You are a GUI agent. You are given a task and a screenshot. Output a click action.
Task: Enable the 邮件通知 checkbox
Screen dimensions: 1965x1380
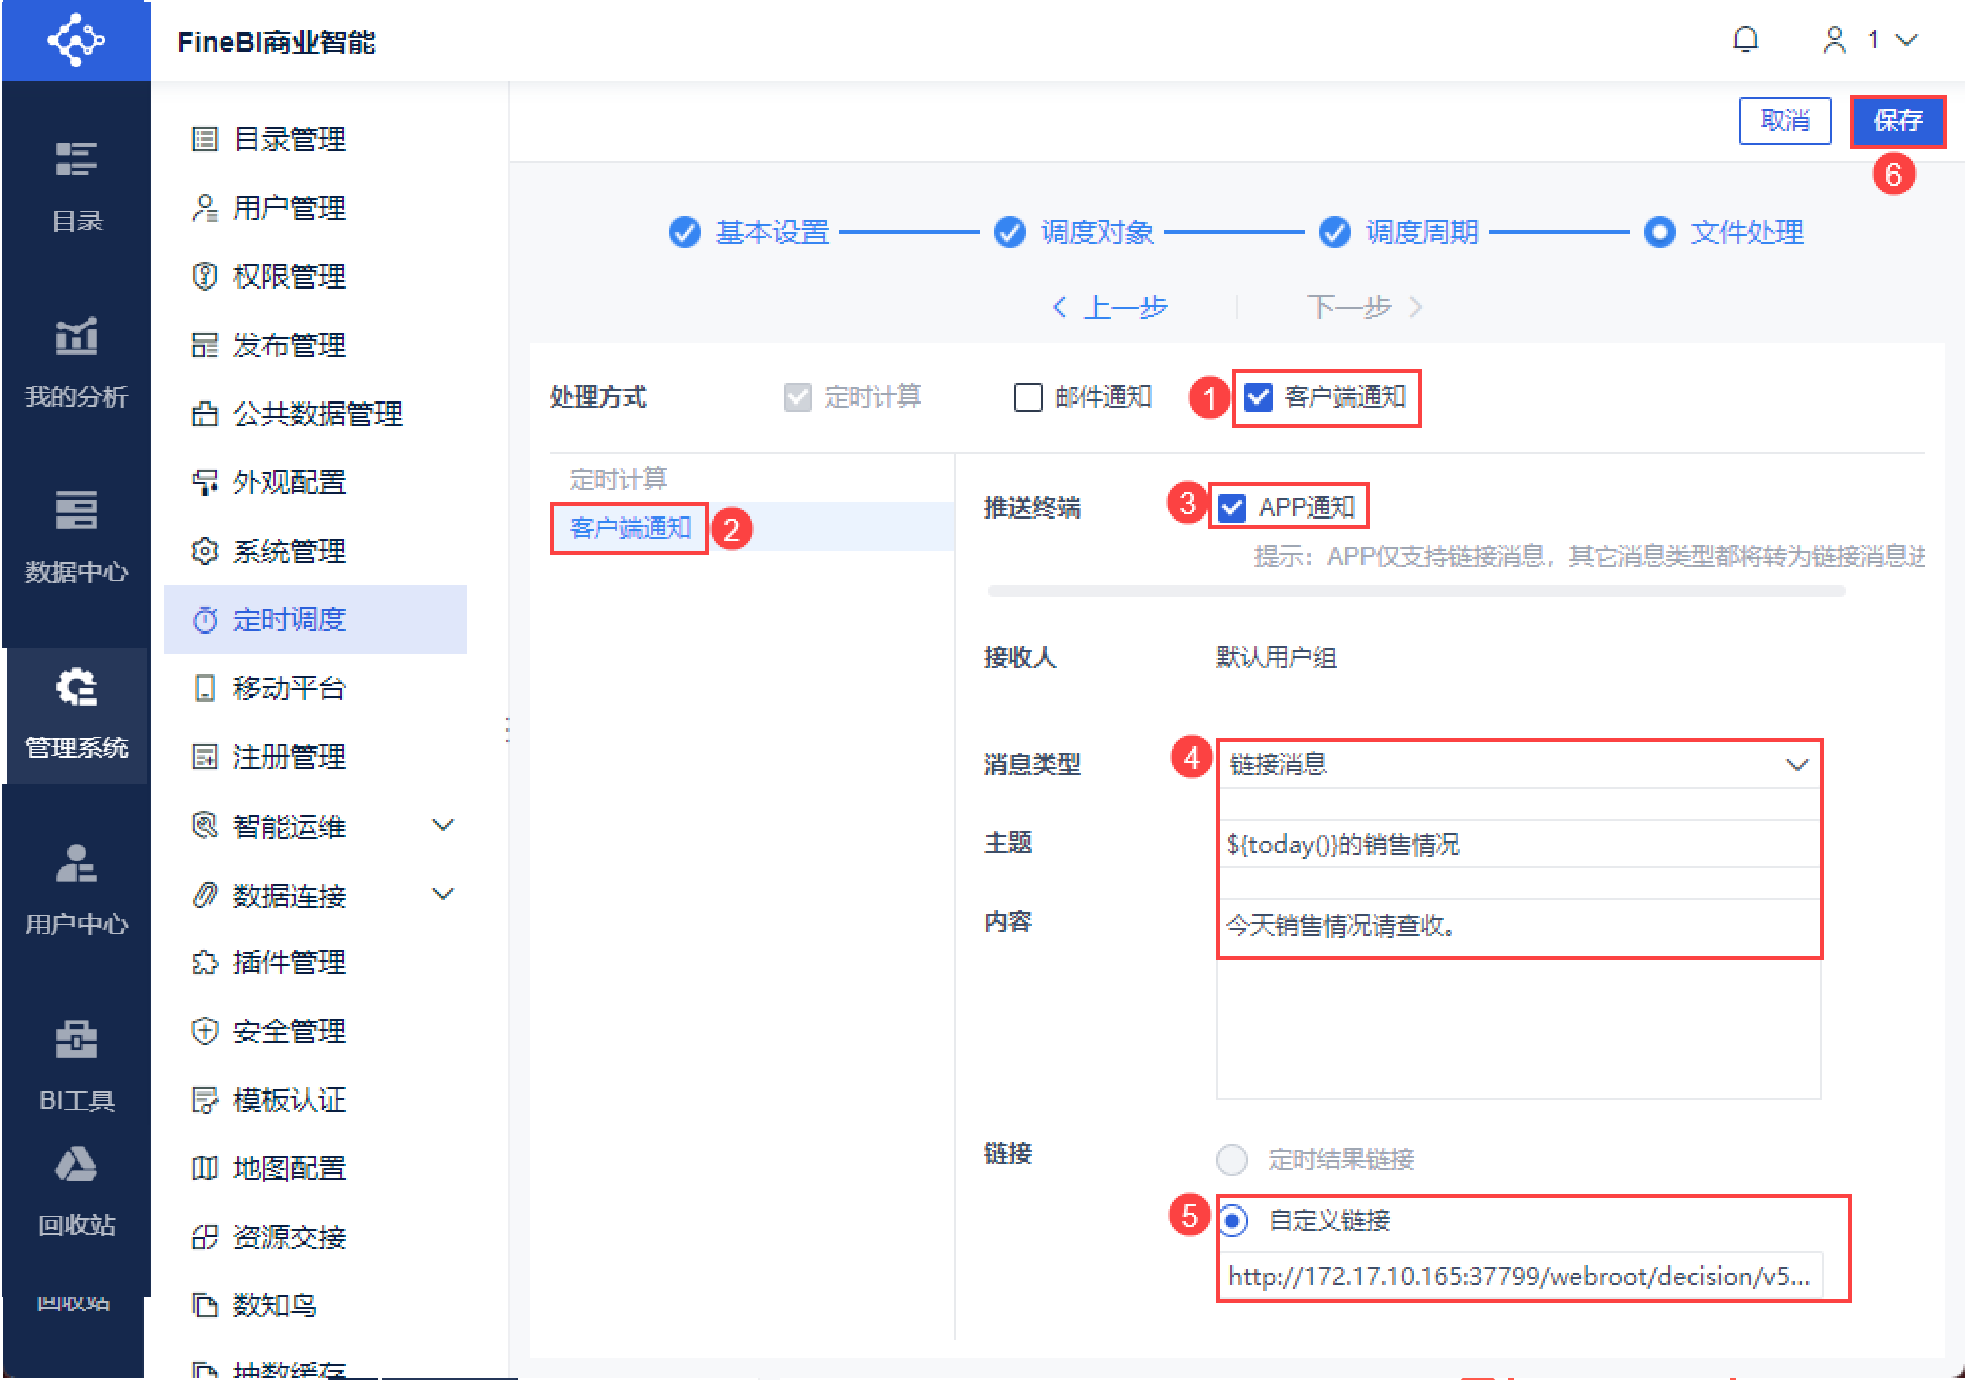pos(1028,398)
